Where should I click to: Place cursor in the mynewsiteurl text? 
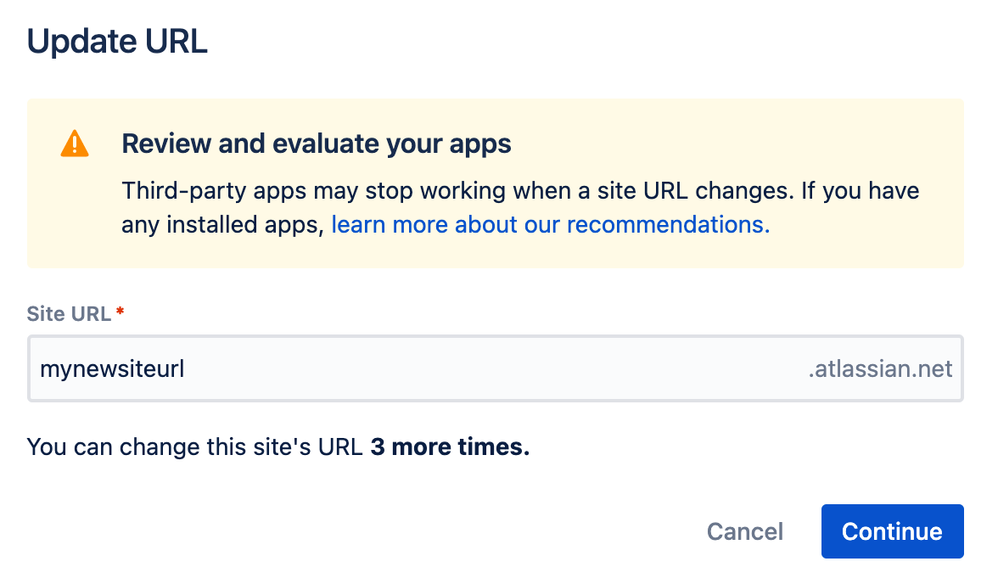(112, 369)
